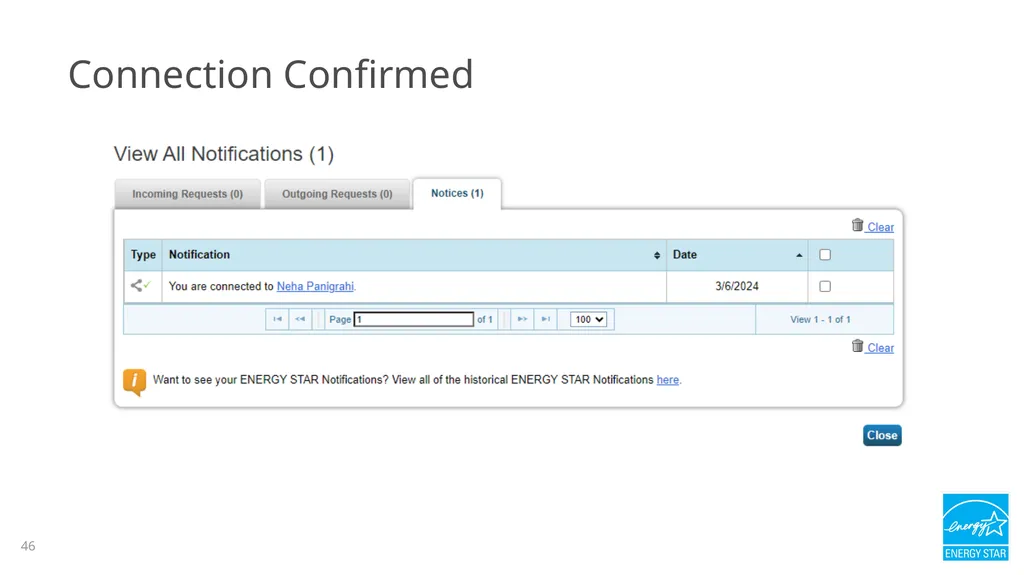The image size is (1024, 575).
Task: Click the Close button
Action: (x=882, y=435)
